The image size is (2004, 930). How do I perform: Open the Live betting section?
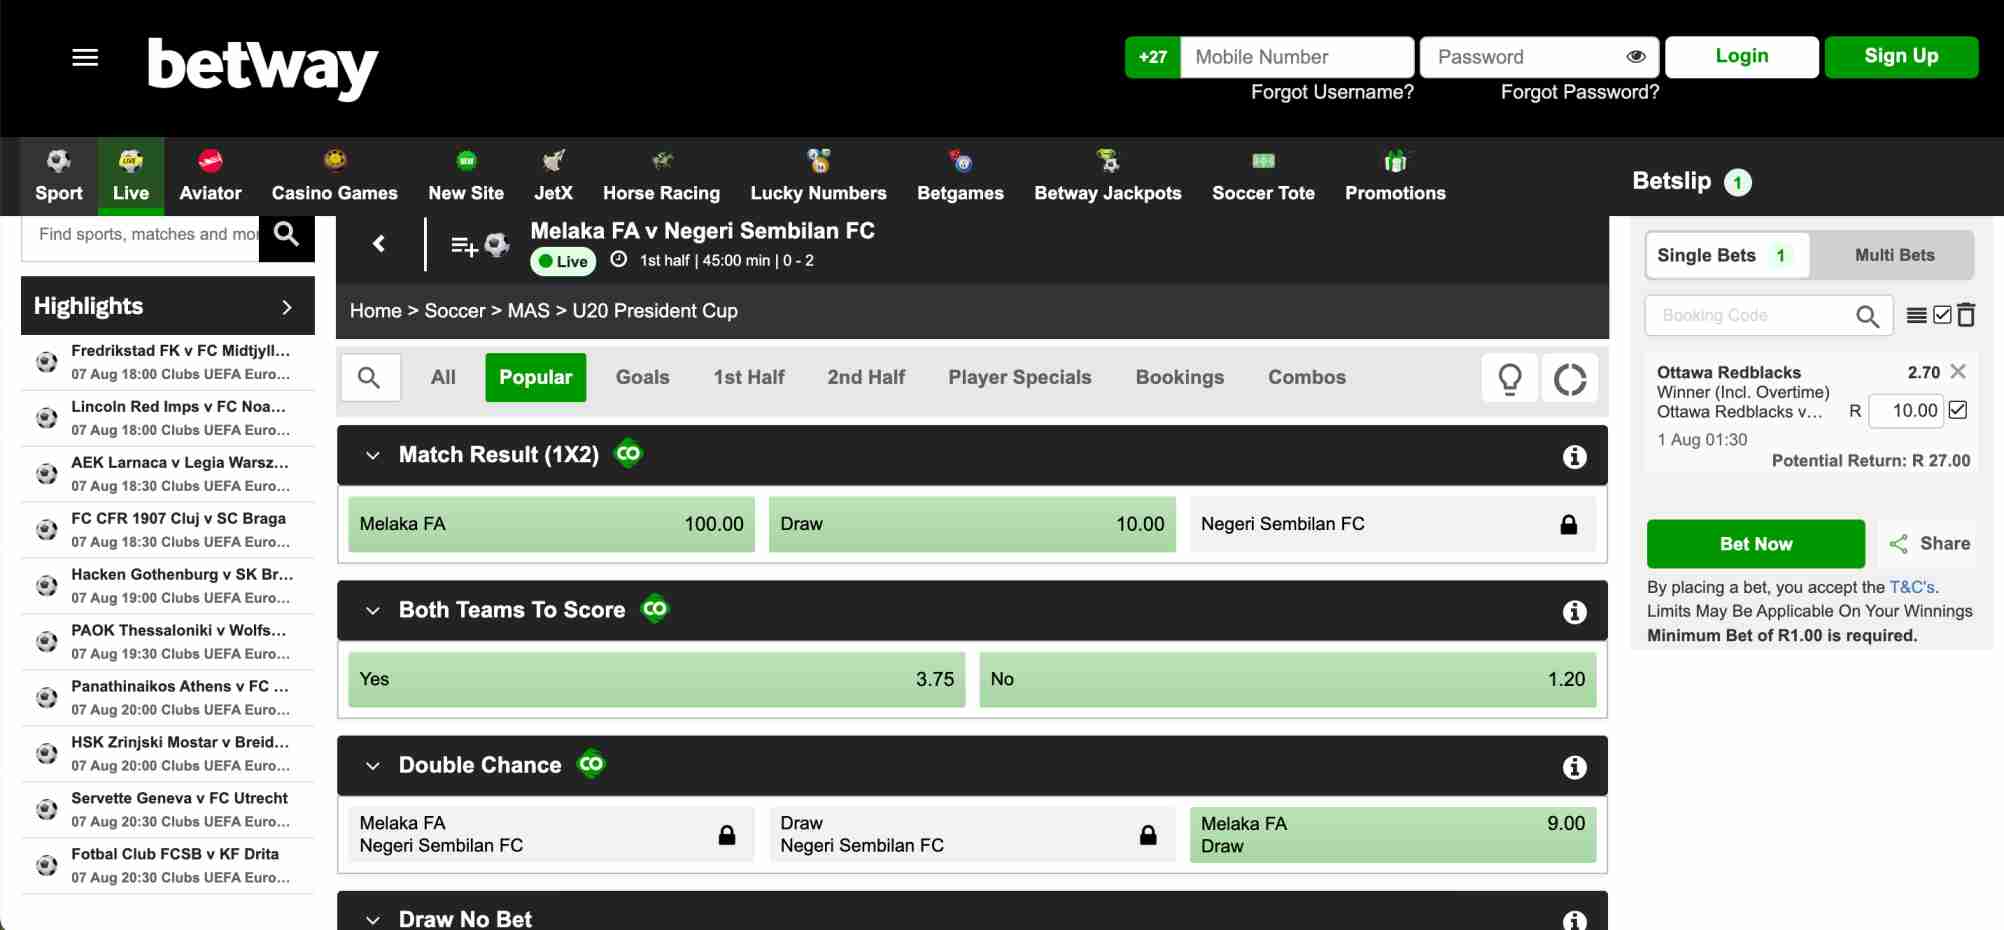click(x=131, y=176)
